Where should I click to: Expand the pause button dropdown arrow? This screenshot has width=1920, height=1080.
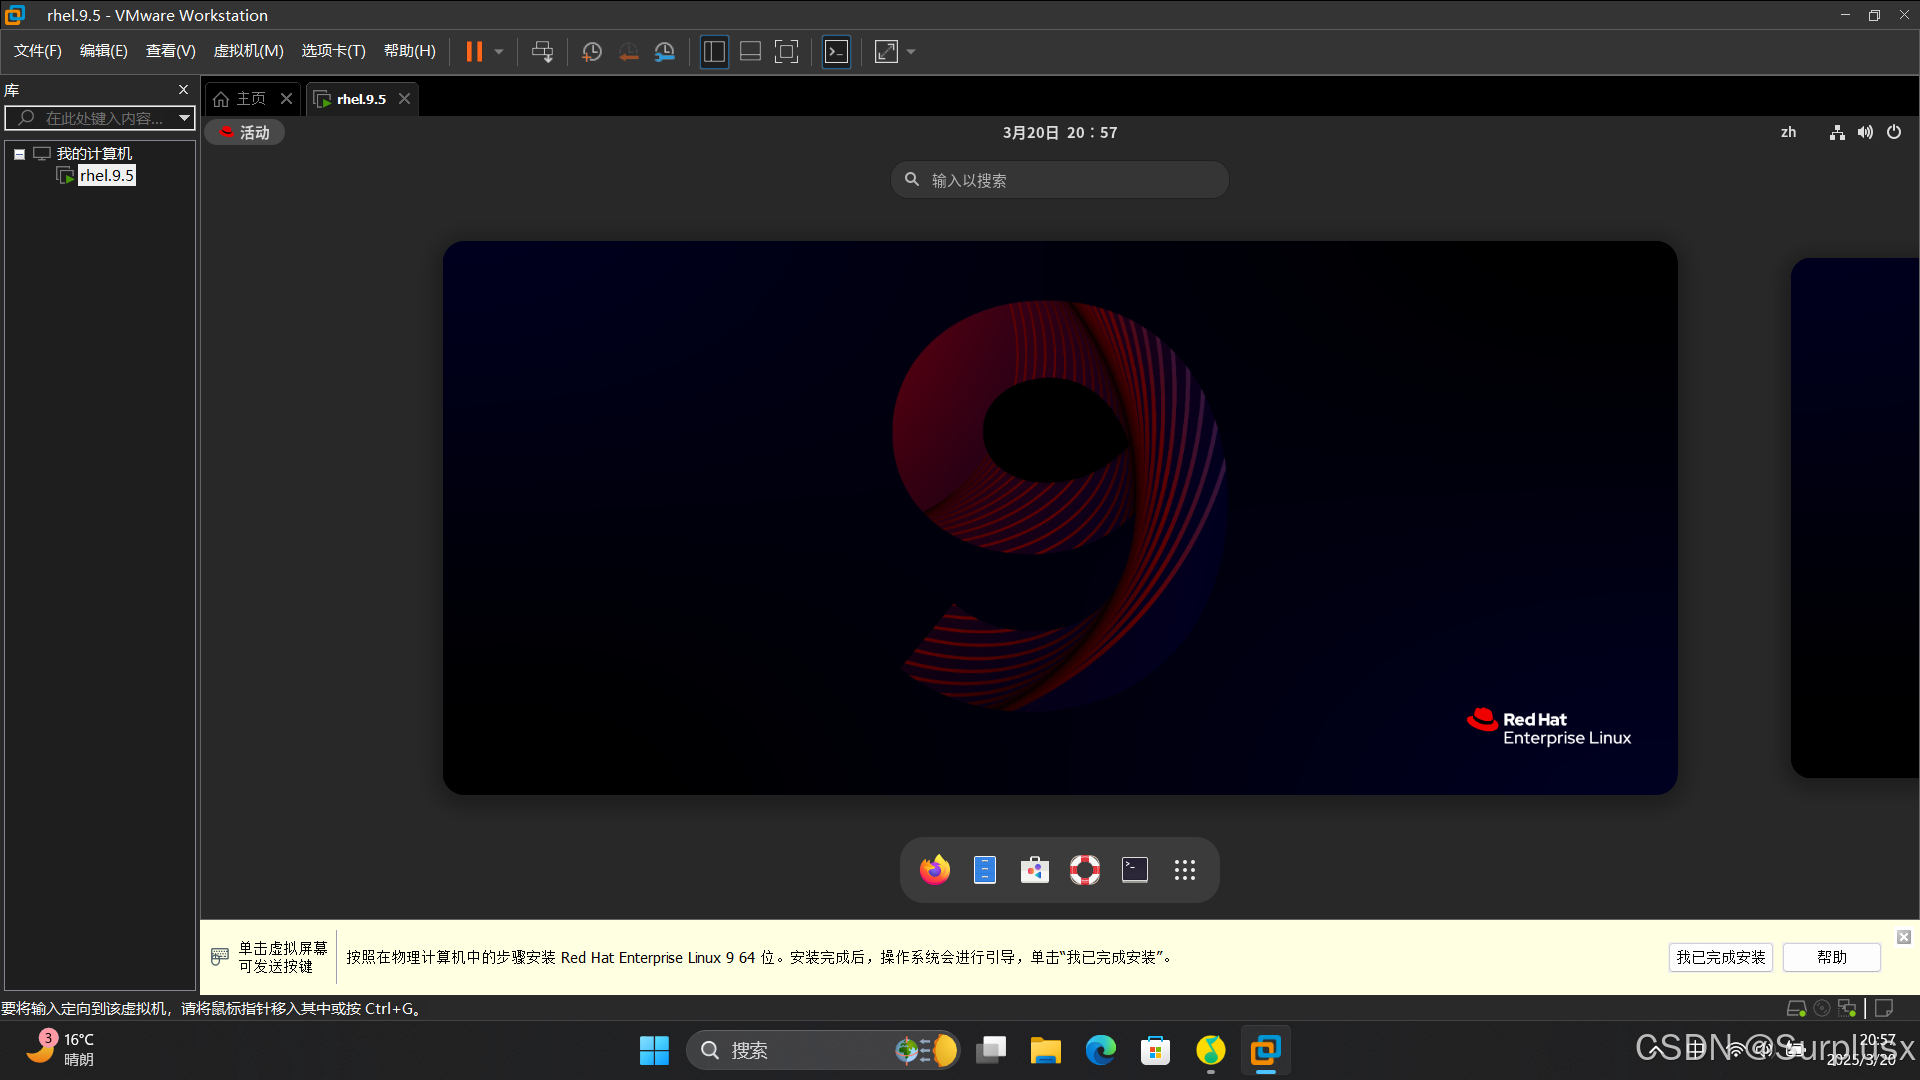(499, 52)
